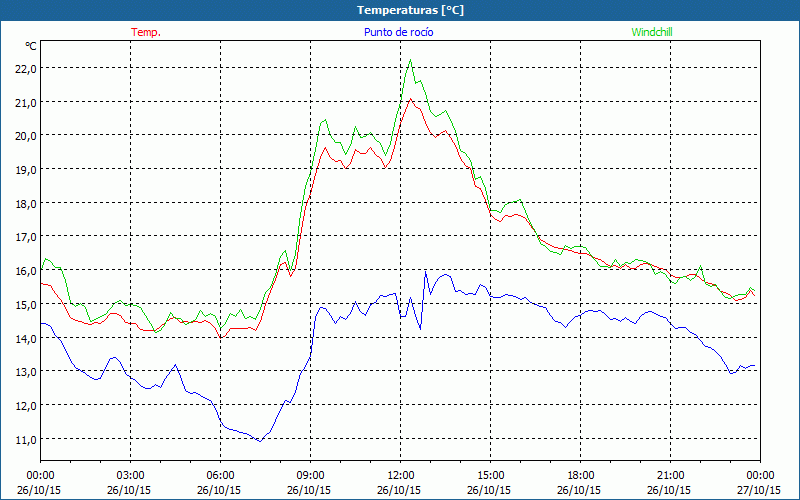
Task: Click the 22,0 y-axis value
Action: pyautogui.click(x=26, y=69)
